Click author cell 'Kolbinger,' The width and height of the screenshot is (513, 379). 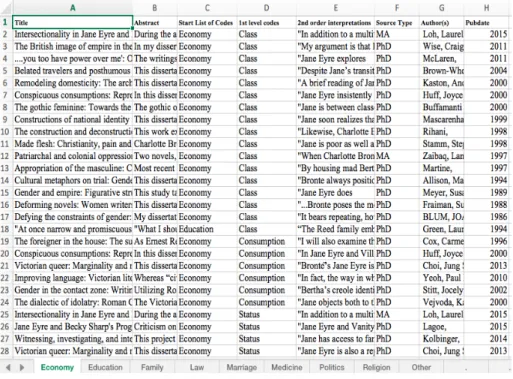tap(442, 339)
